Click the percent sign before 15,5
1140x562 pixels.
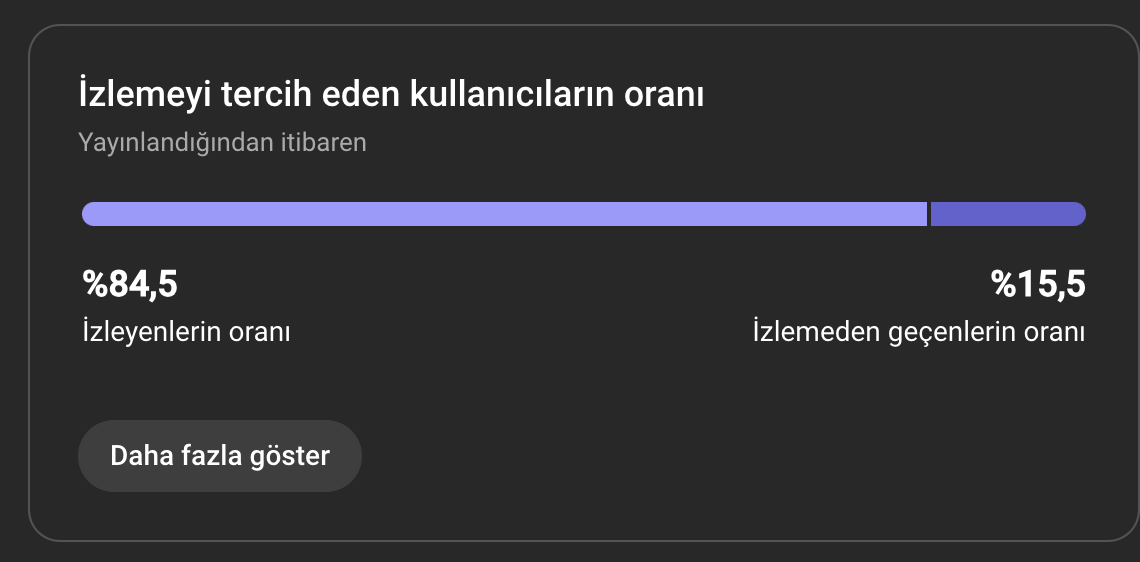(1004, 284)
